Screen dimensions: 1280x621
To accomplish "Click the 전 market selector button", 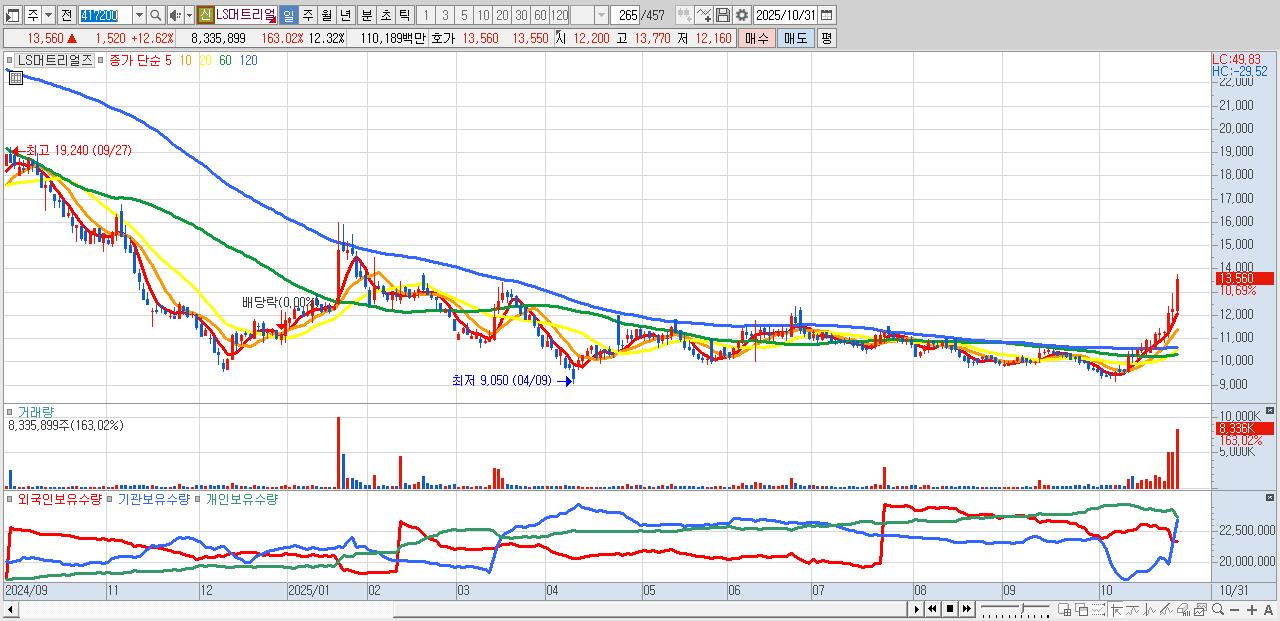I will (66, 15).
